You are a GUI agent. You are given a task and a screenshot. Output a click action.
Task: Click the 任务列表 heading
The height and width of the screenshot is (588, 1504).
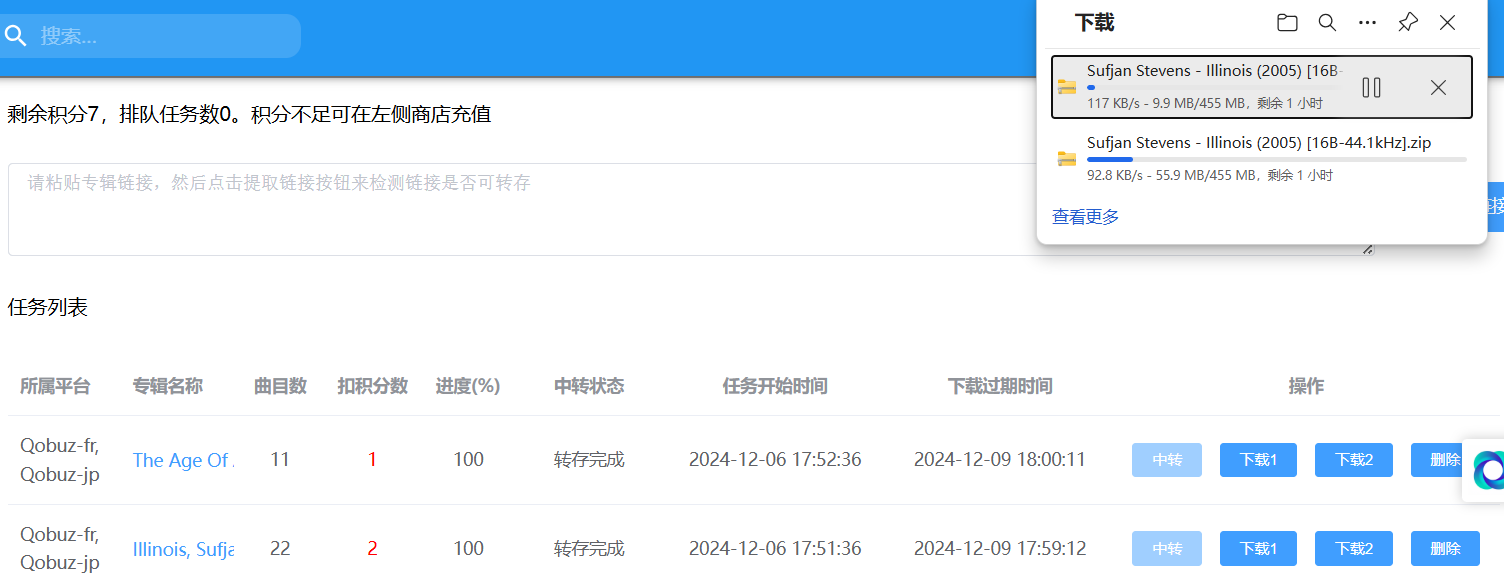click(x=48, y=308)
